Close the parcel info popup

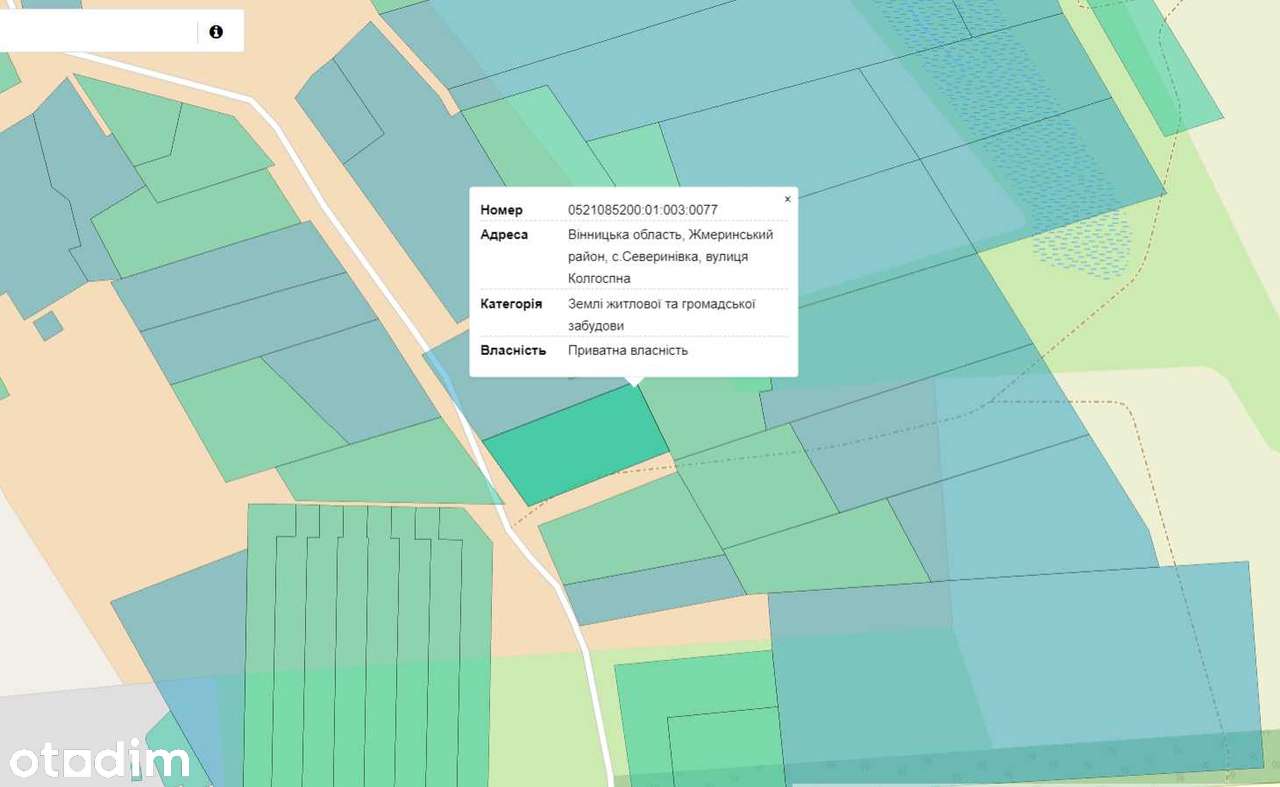click(787, 199)
